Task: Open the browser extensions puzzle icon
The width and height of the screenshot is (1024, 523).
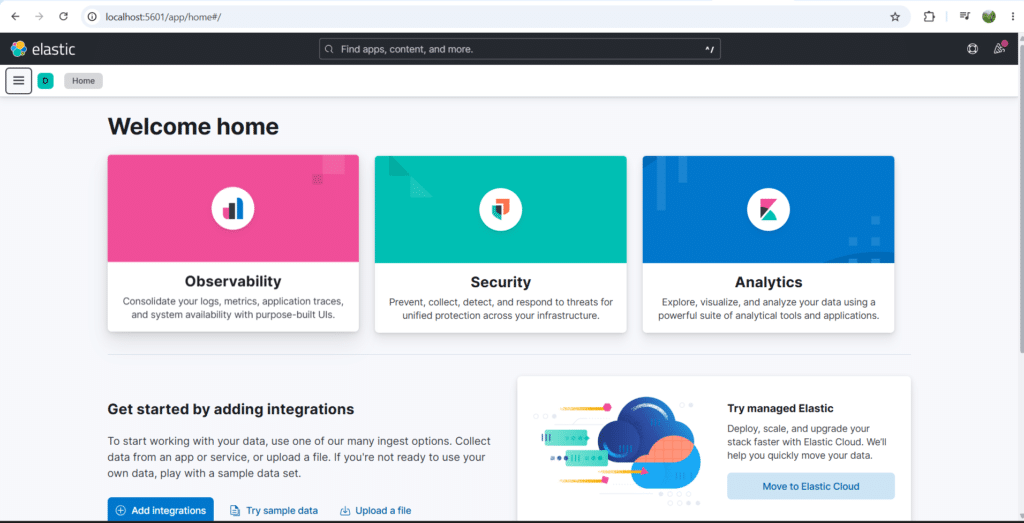Action: tap(929, 16)
